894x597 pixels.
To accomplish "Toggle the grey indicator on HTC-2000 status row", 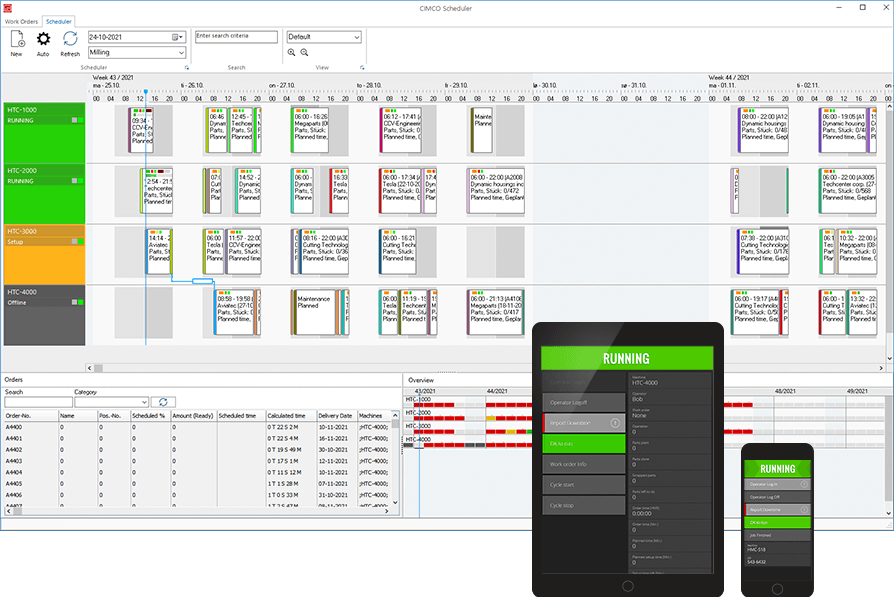I will pyautogui.click(x=74, y=181).
